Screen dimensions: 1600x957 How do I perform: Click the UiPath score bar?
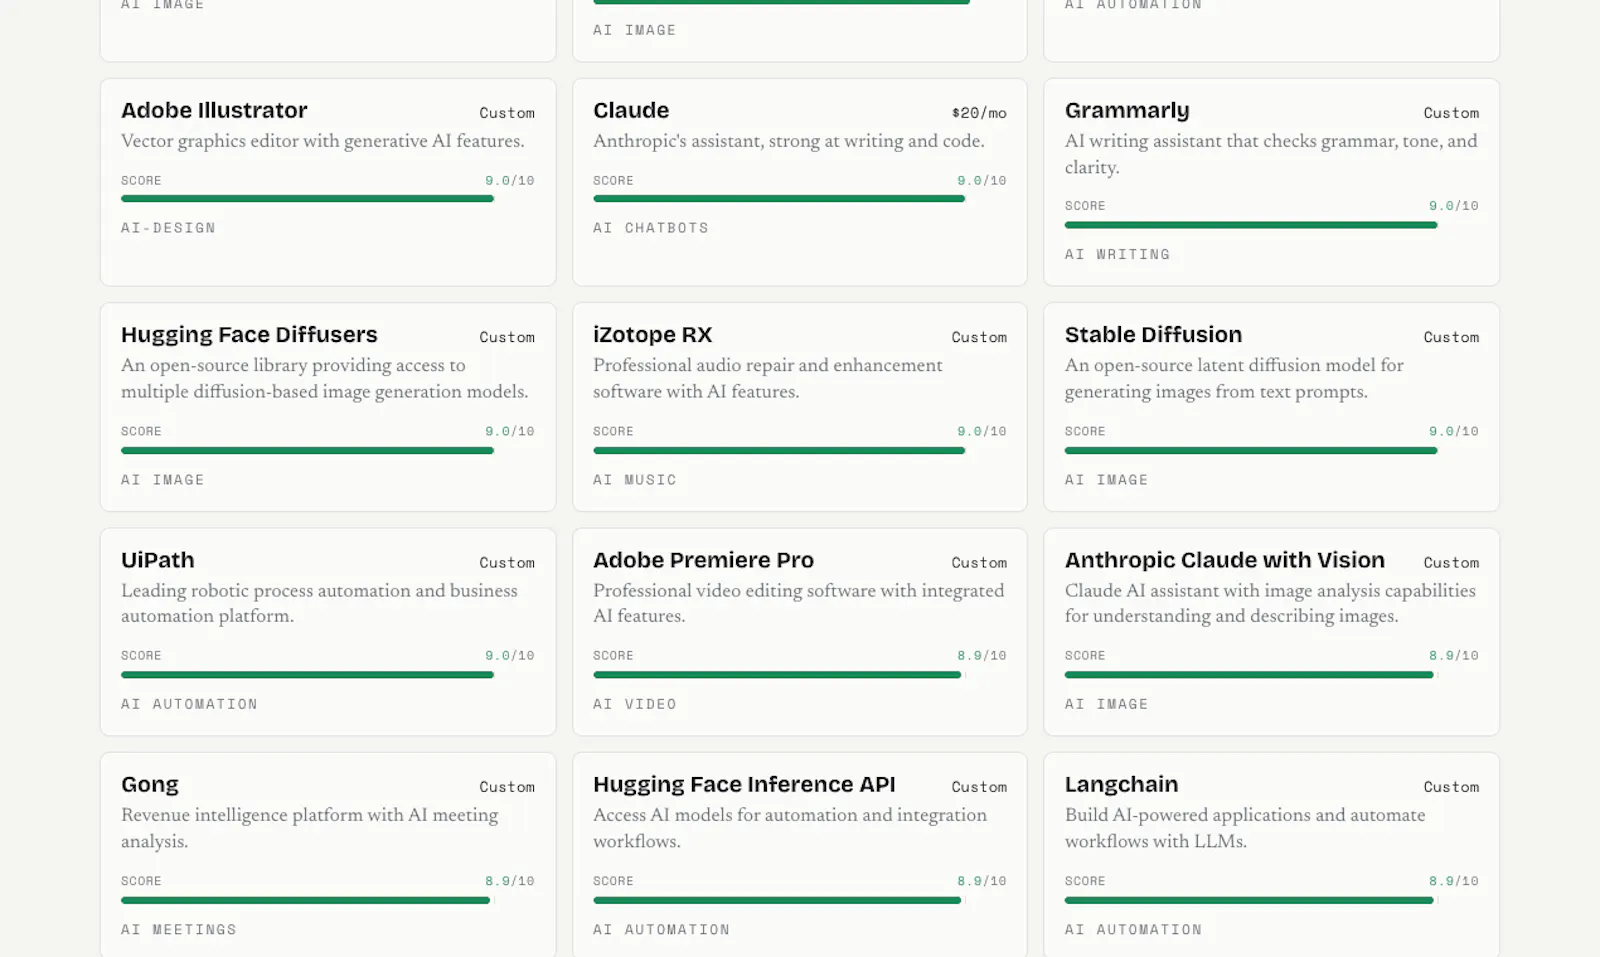(x=328, y=675)
